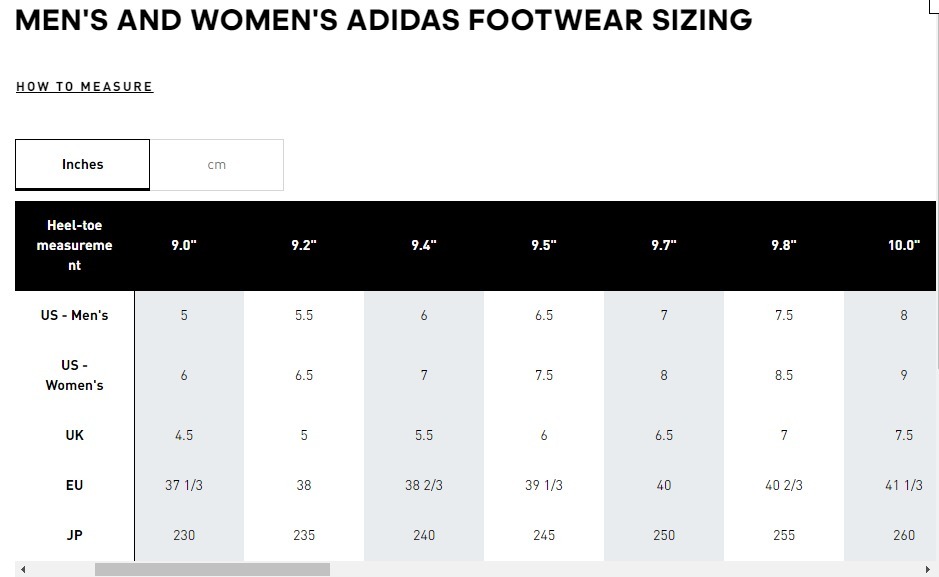The image size is (939, 577).
Task: Select UK size 4.5 cell
Action: click(x=184, y=435)
